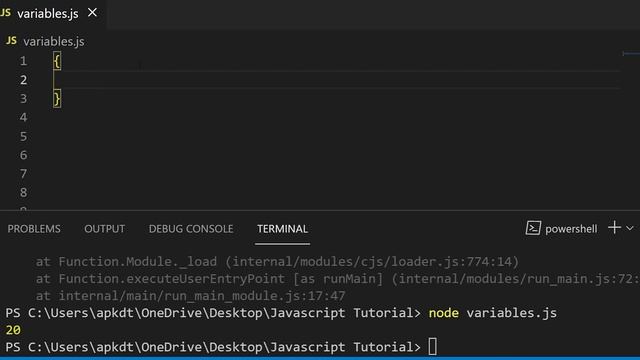Click line number 1 in gutter

tap(23, 61)
